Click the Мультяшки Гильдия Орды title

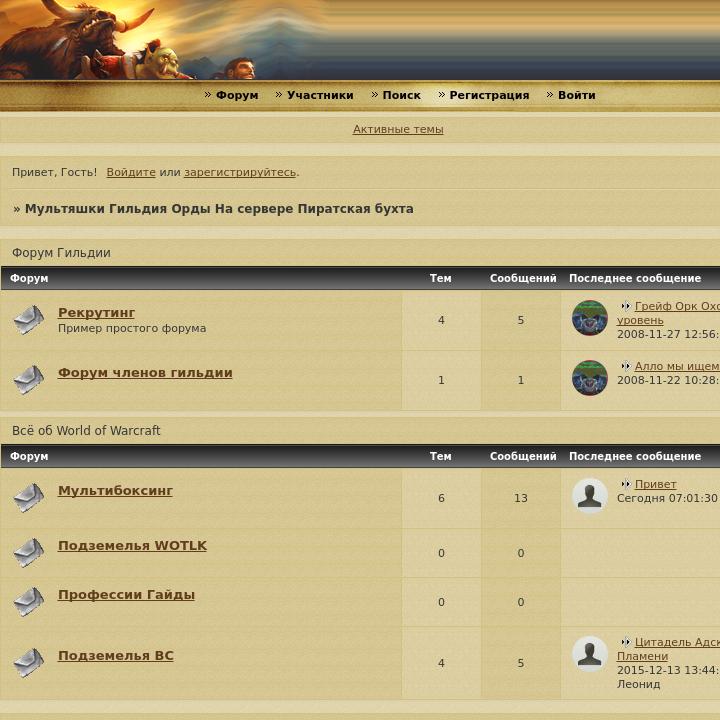coord(219,208)
